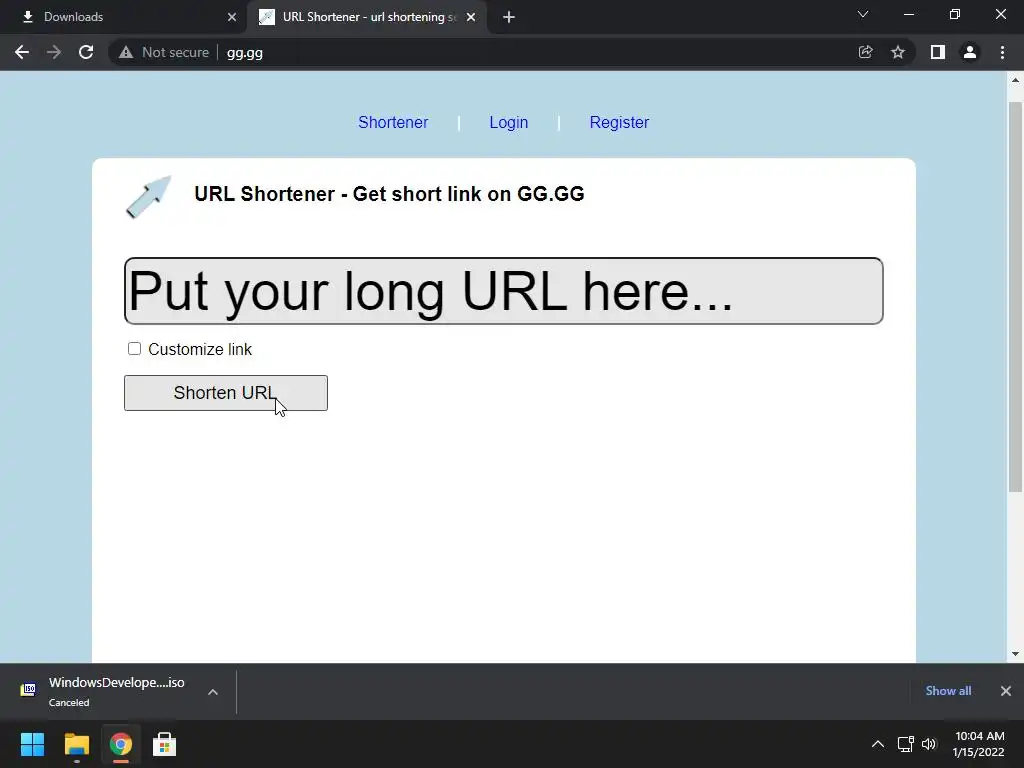Click the Chrome taskbar icon

pos(121,744)
